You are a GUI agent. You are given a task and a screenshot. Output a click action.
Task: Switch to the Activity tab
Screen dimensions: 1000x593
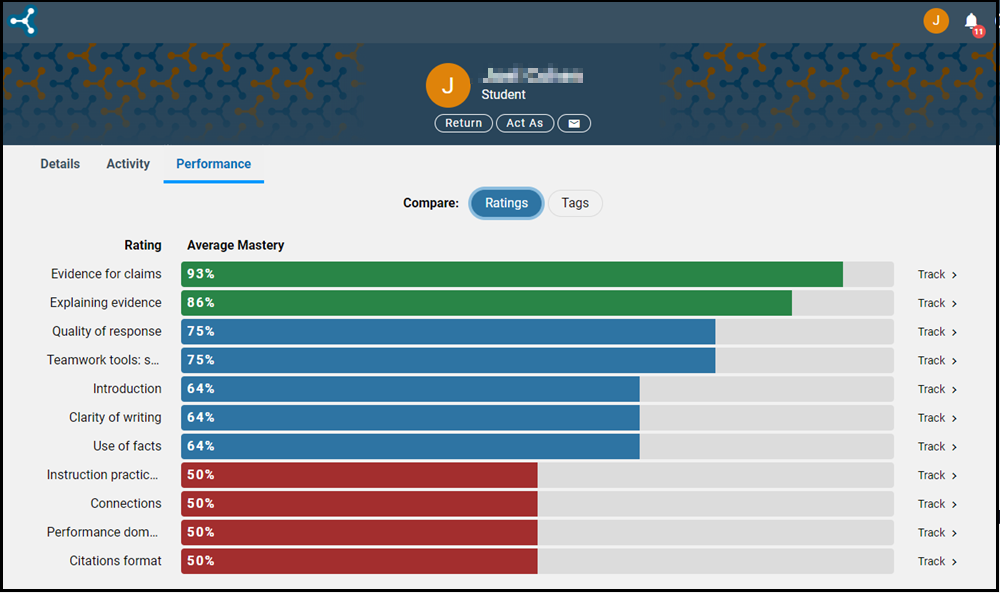[x=128, y=164]
